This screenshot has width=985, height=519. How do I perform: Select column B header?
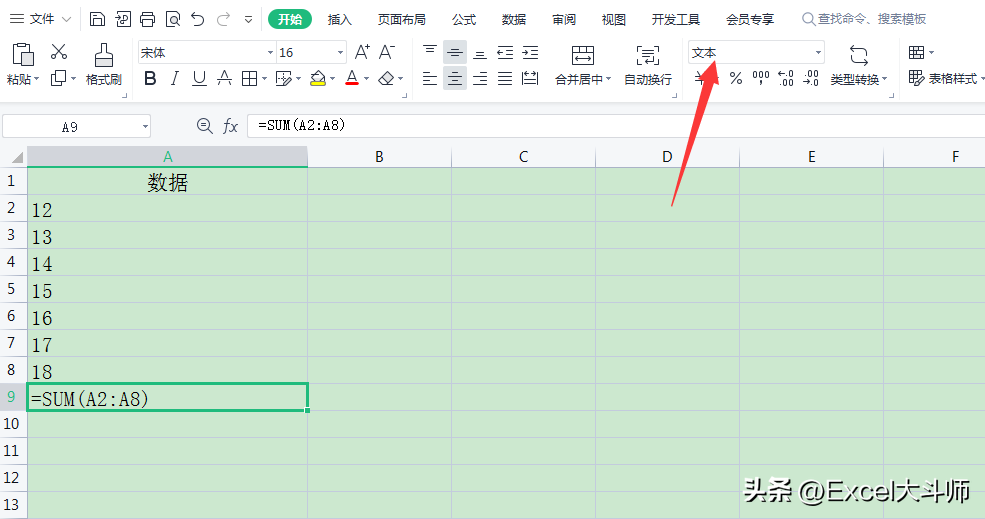(x=379, y=156)
